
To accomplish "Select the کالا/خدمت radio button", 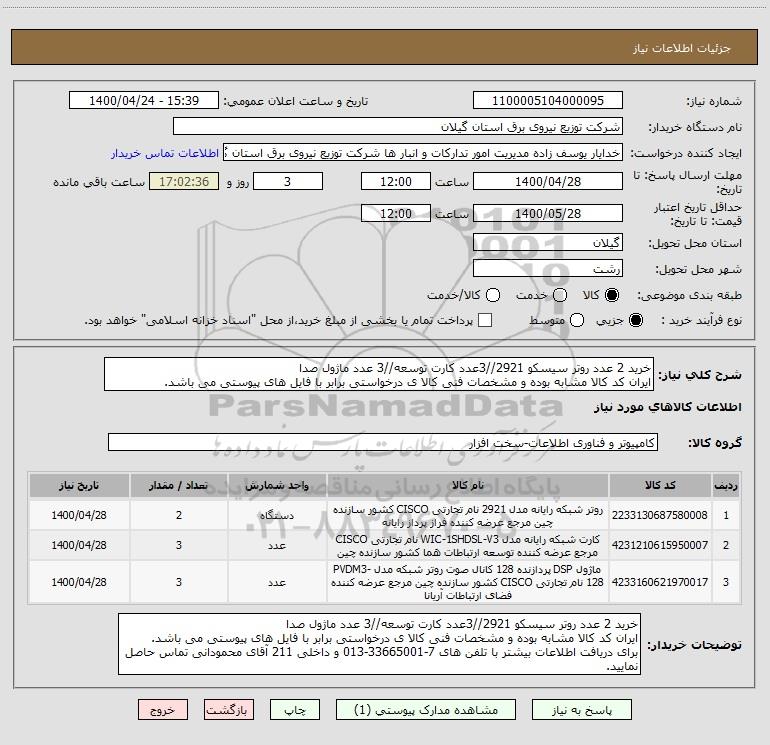I will (493, 295).
